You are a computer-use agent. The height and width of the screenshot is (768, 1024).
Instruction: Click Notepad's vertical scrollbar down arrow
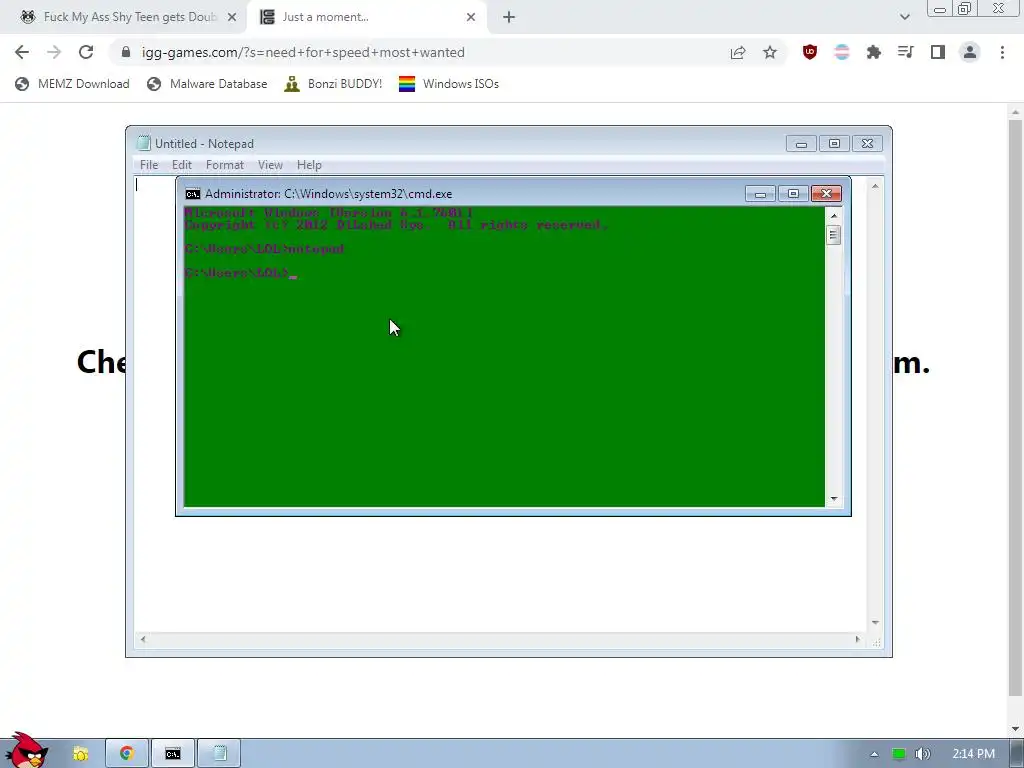point(875,622)
